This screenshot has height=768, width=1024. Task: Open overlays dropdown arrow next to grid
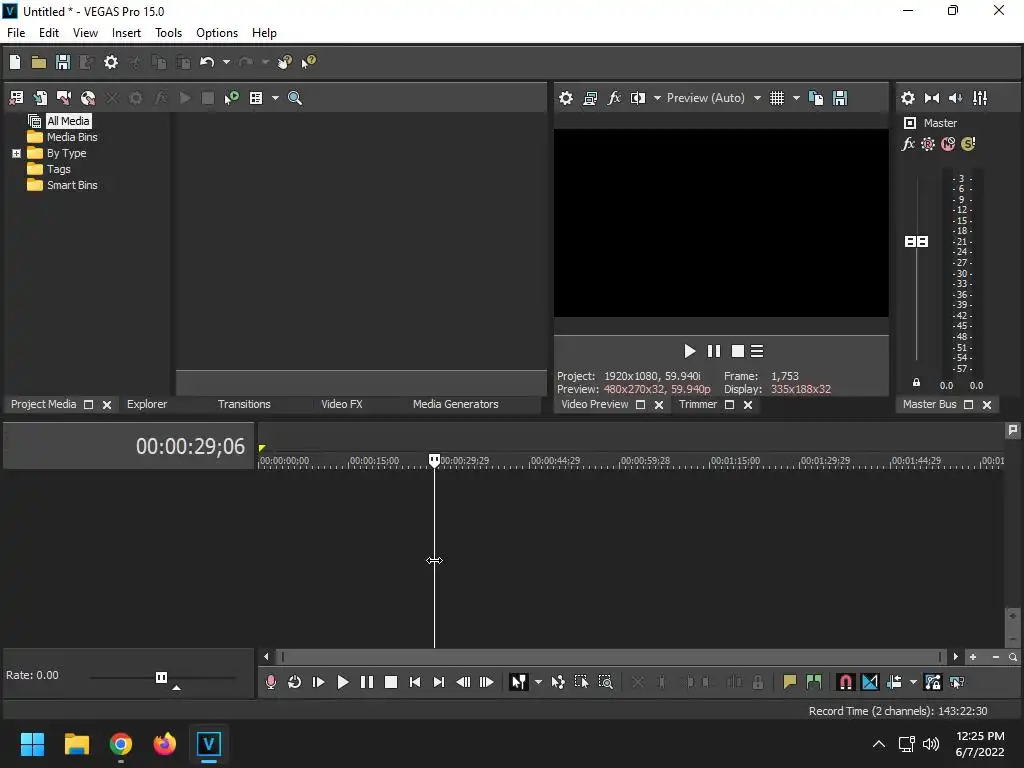pyautogui.click(x=796, y=98)
